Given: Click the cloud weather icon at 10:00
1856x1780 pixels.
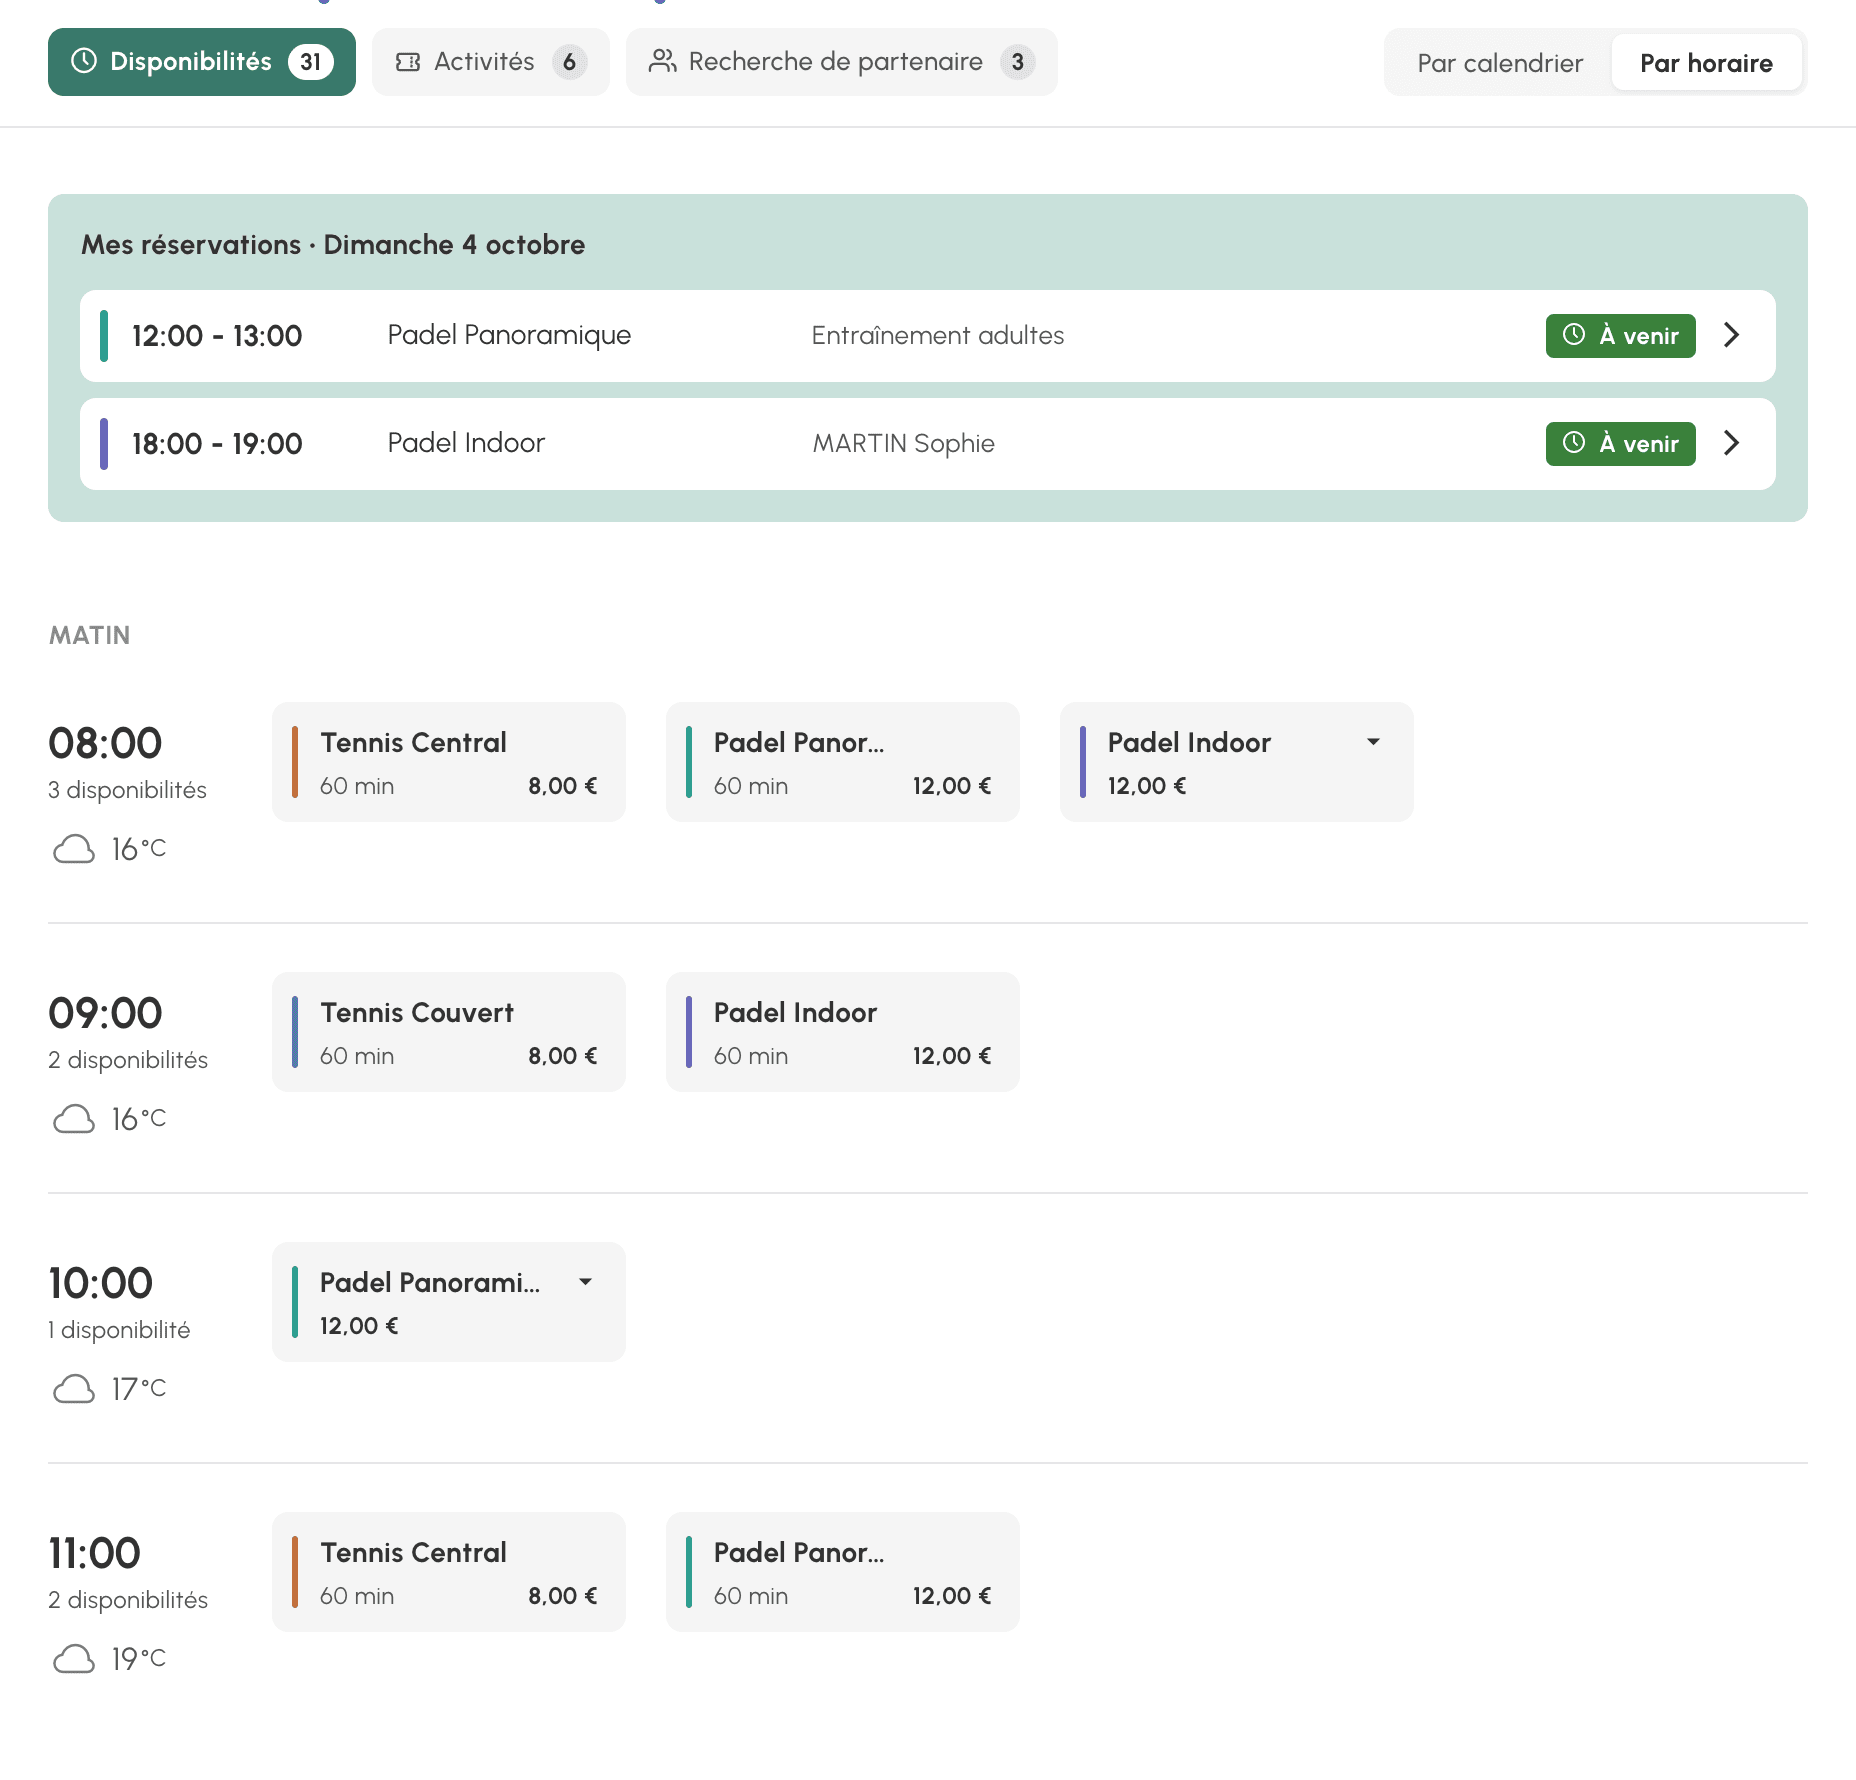Looking at the screenshot, I should tap(74, 1390).
